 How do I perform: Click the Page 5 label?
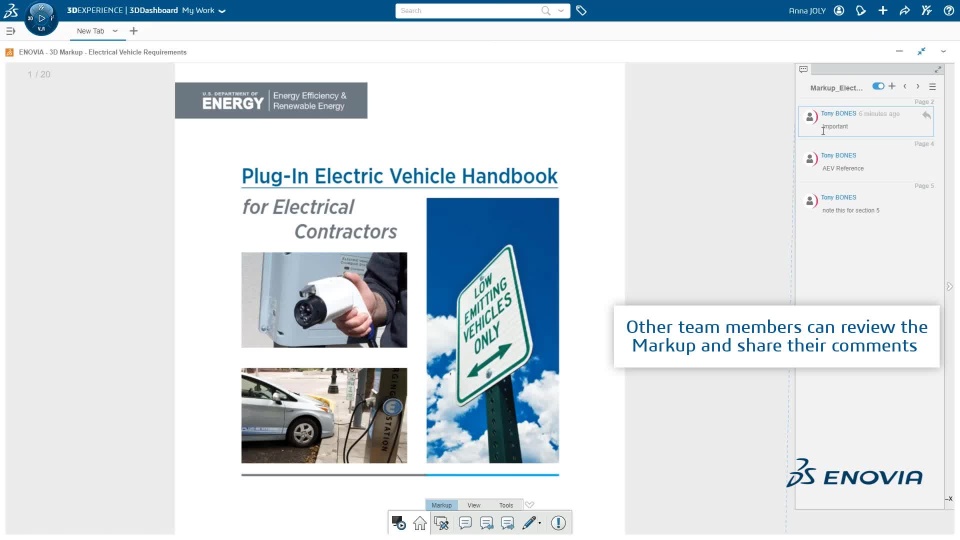click(924, 186)
